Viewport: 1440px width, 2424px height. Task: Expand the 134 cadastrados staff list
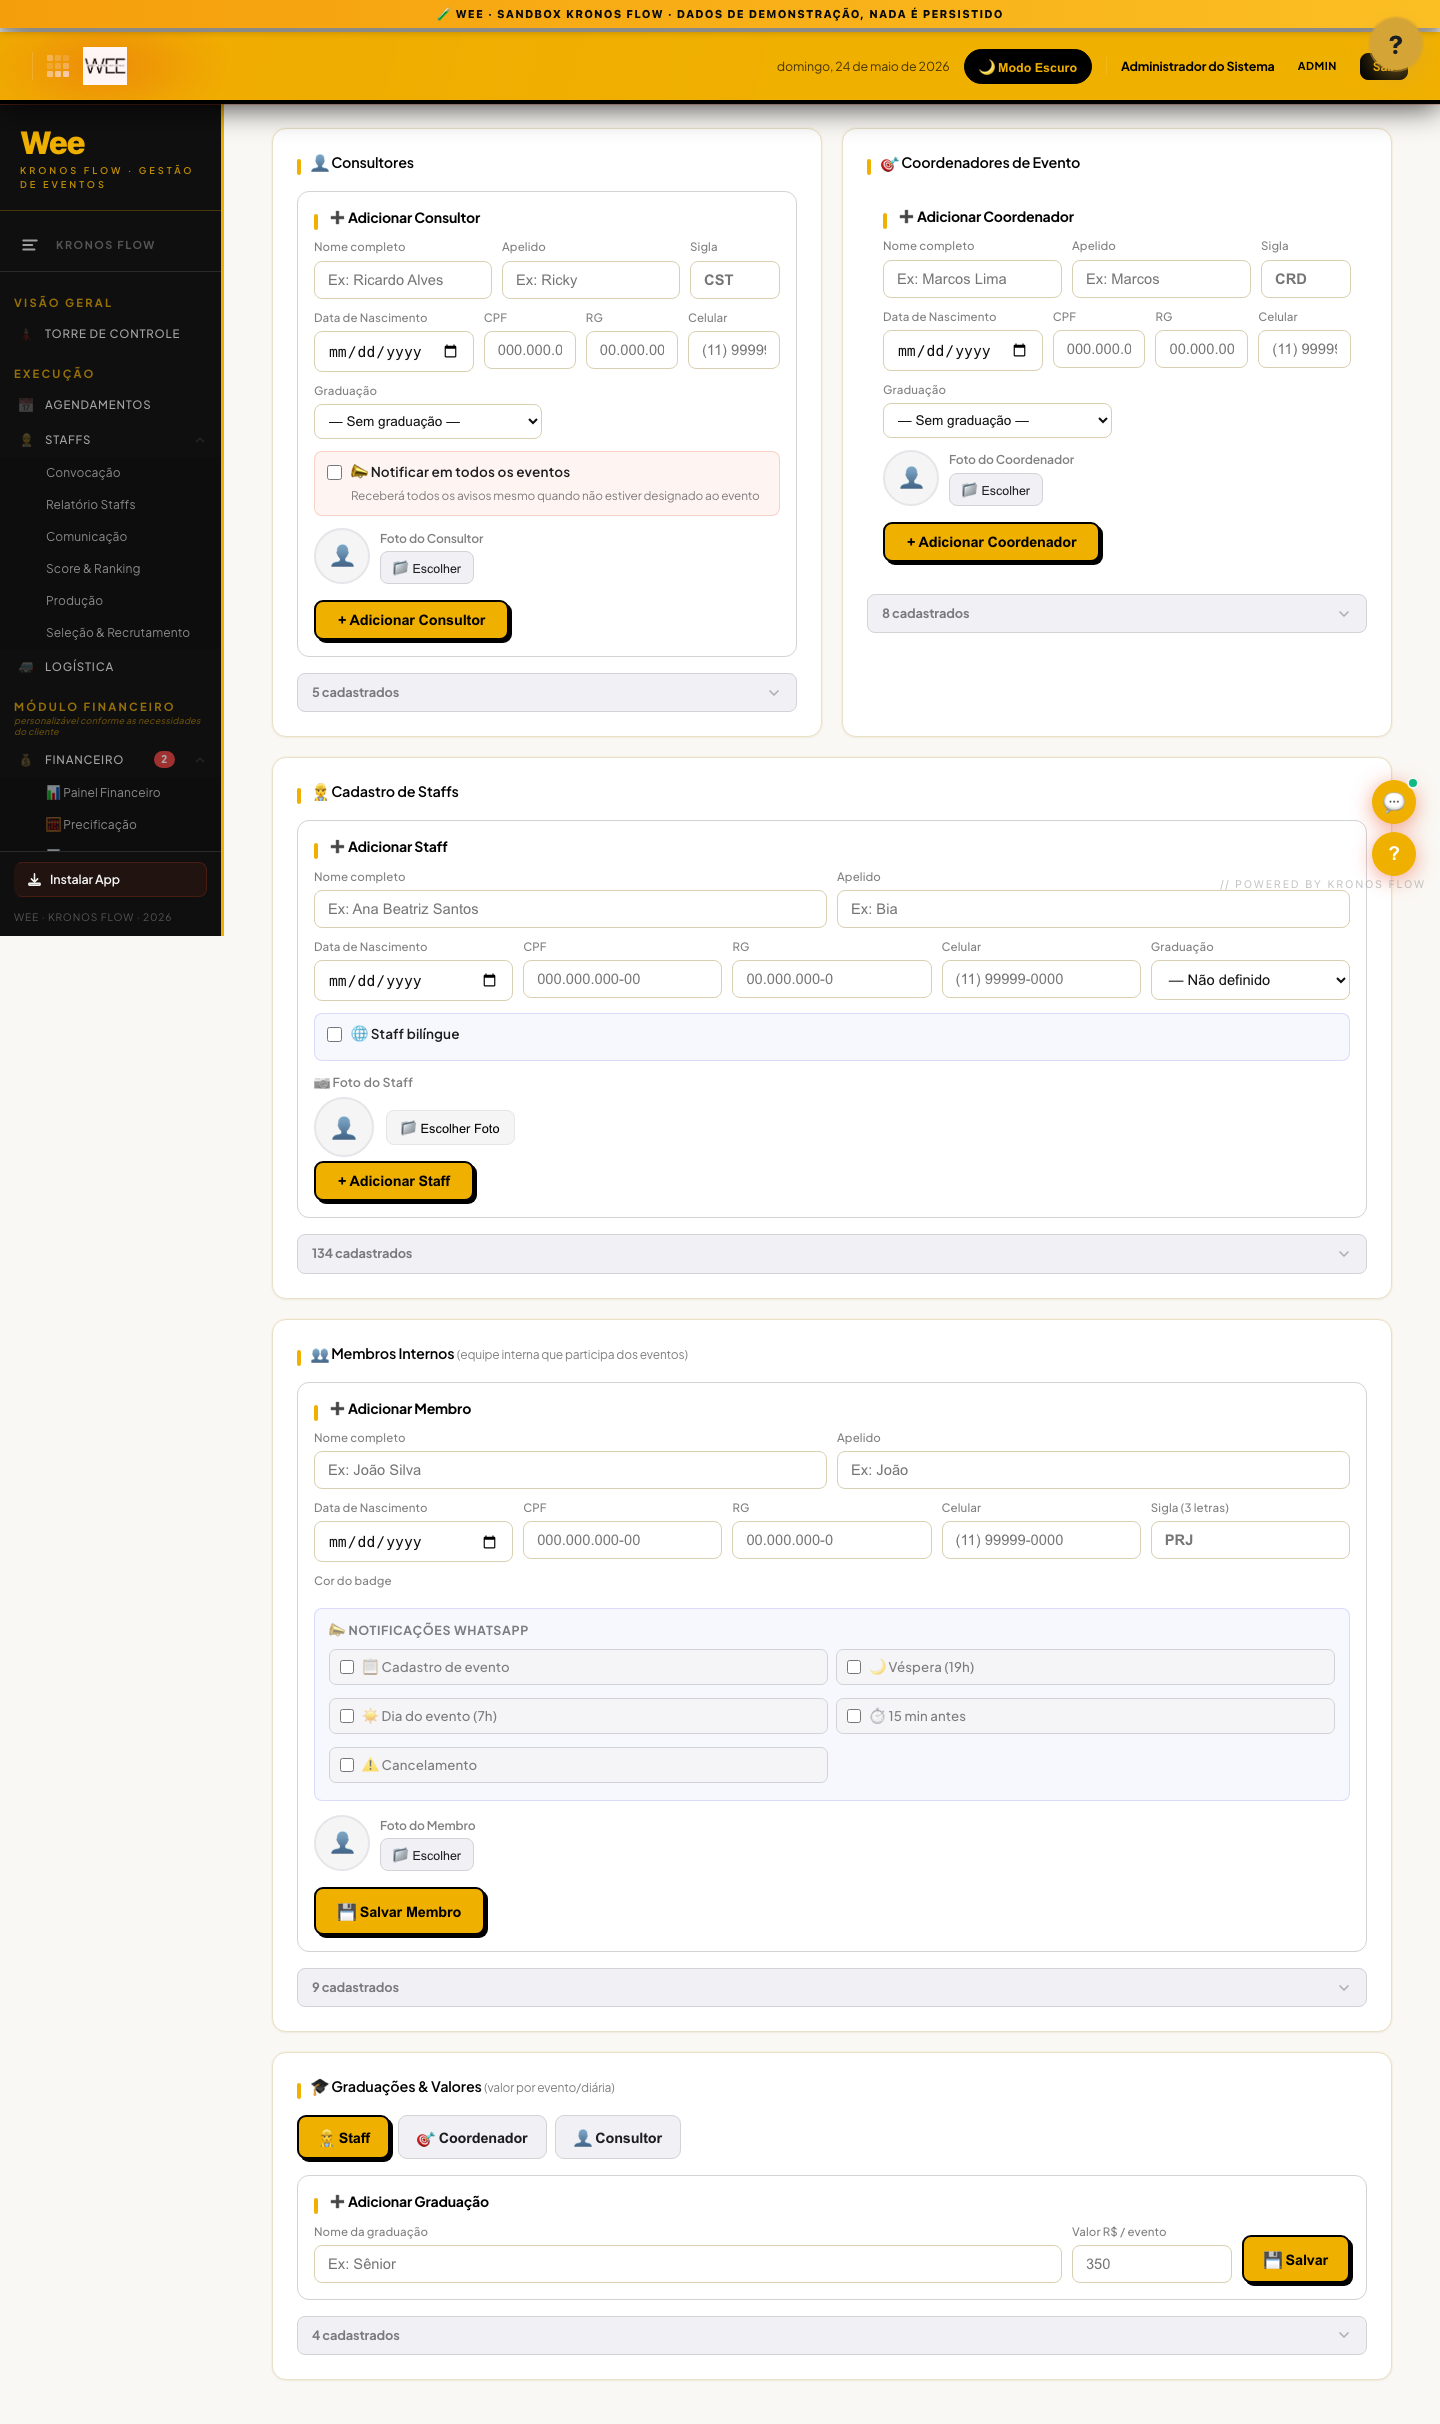click(832, 1254)
